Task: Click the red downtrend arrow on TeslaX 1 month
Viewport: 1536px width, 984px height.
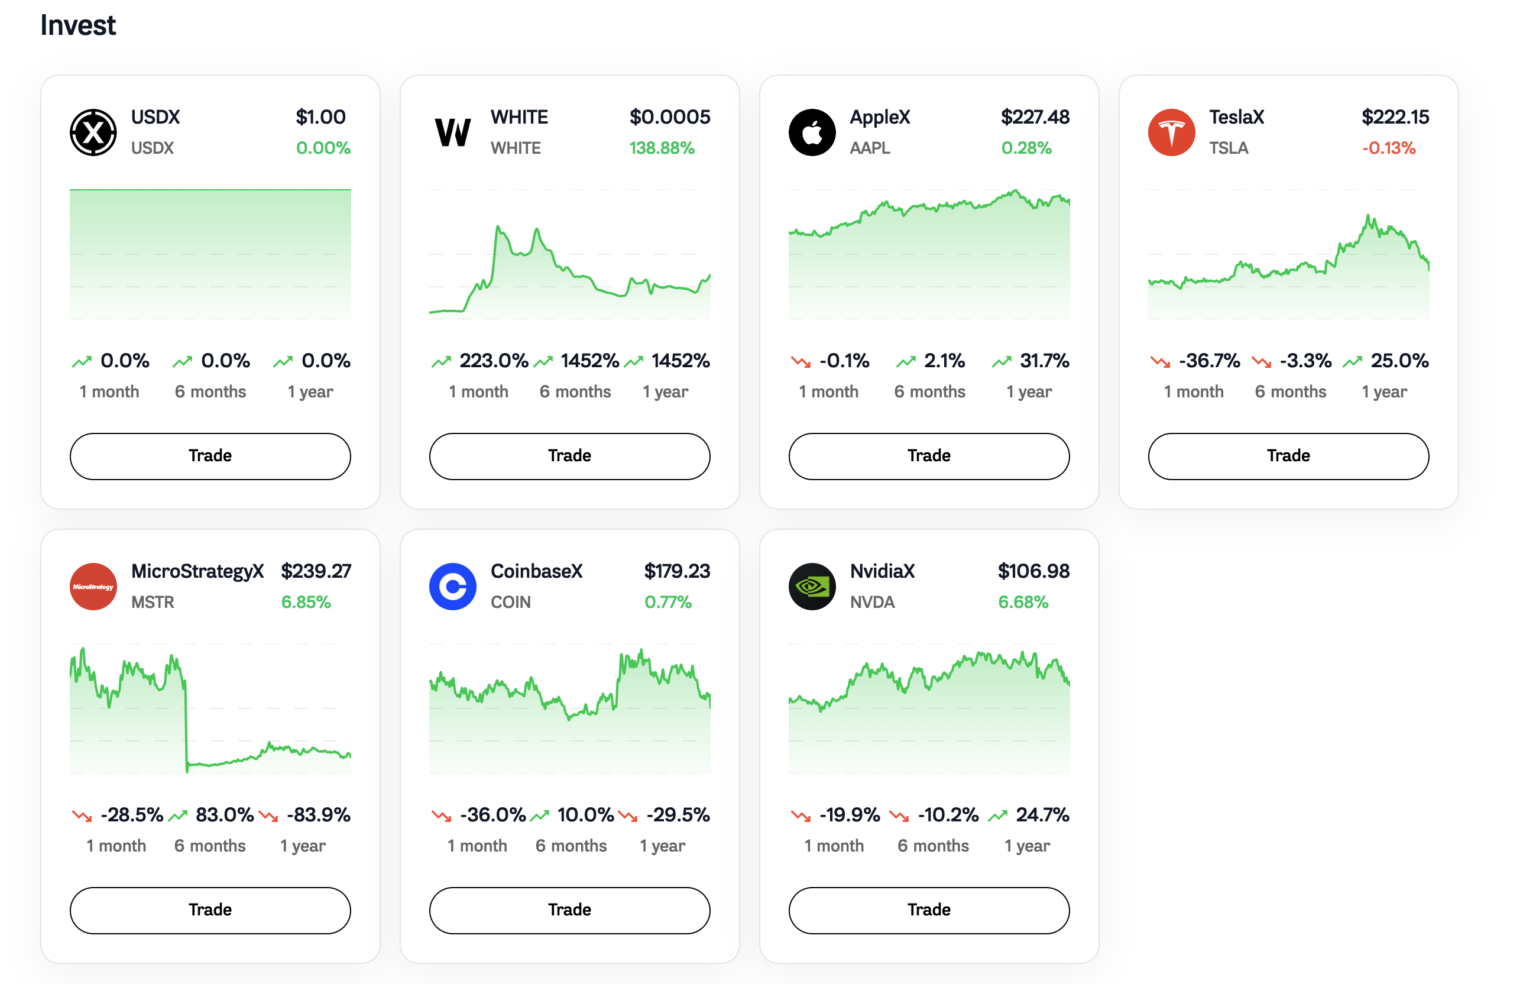Action: tap(1161, 361)
